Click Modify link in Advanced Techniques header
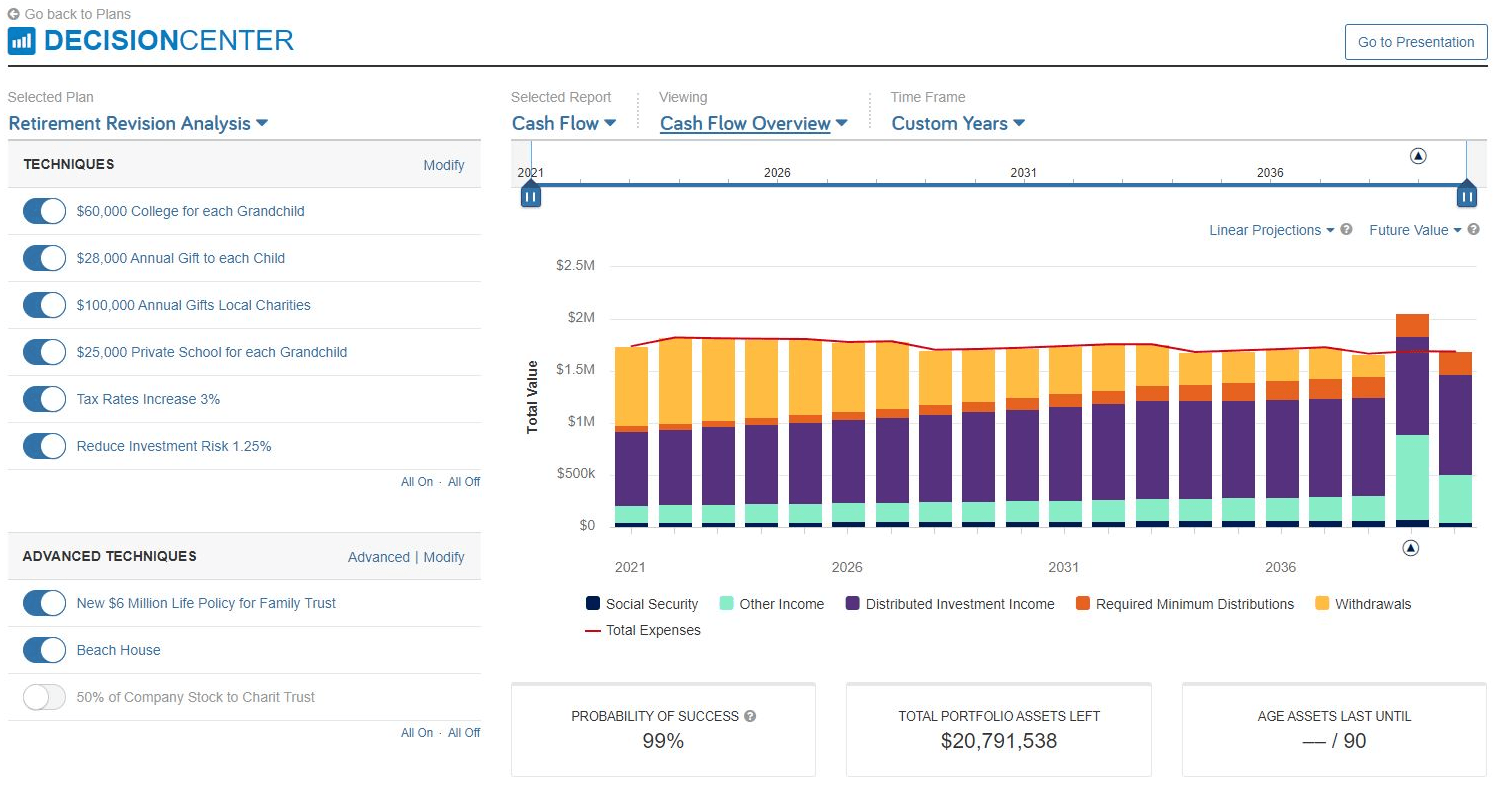This screenshot has width=1496, height=787. click(x=444, y=557)
